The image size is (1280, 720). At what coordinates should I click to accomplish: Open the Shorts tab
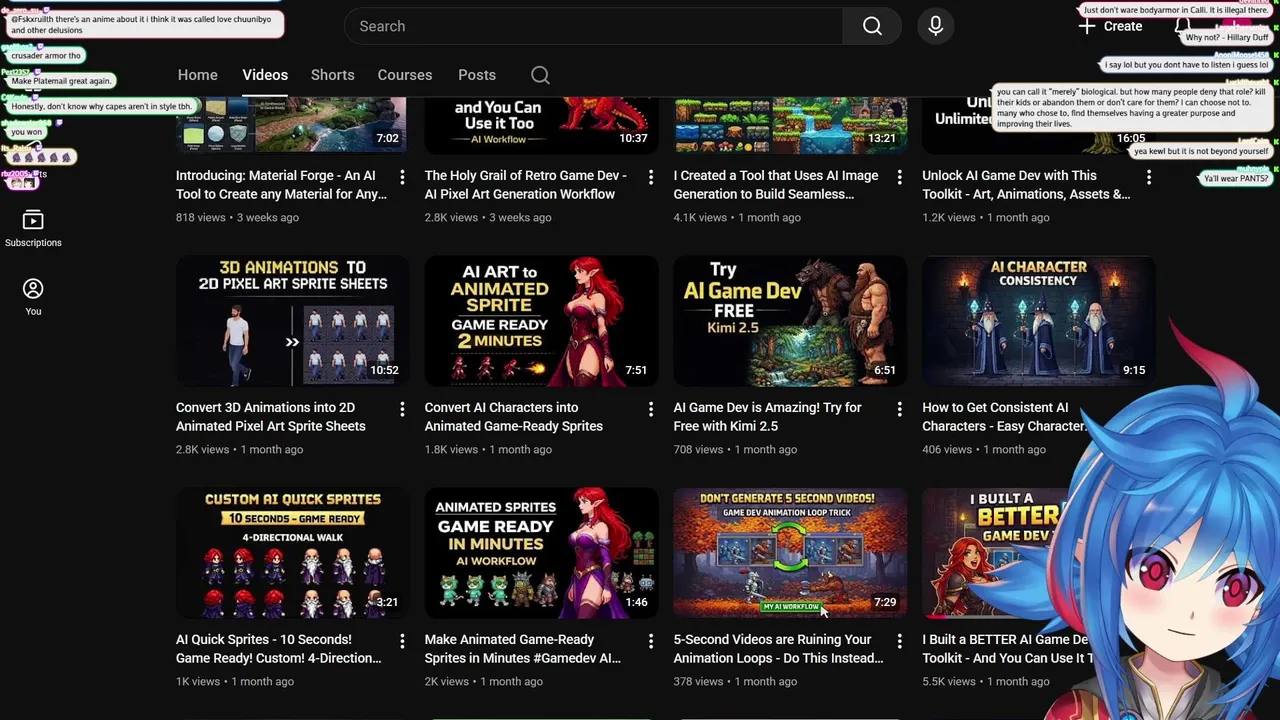pos(332,75)
